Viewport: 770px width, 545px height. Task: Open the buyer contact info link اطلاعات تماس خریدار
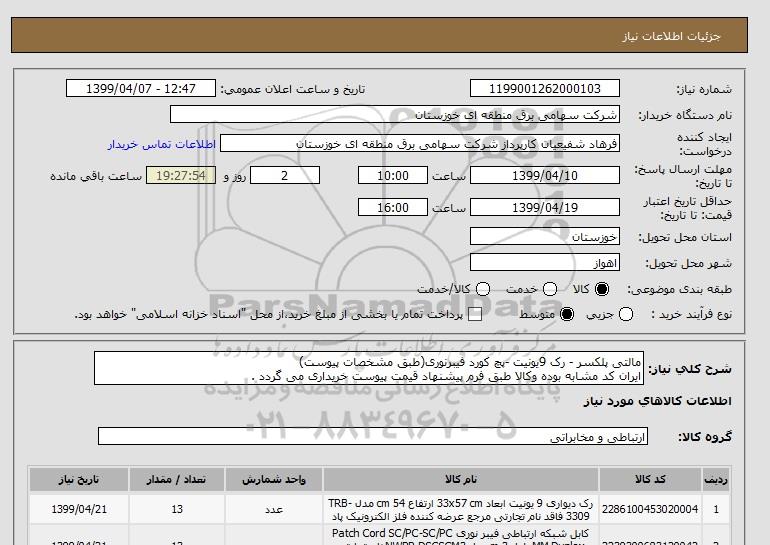point(162,145)
